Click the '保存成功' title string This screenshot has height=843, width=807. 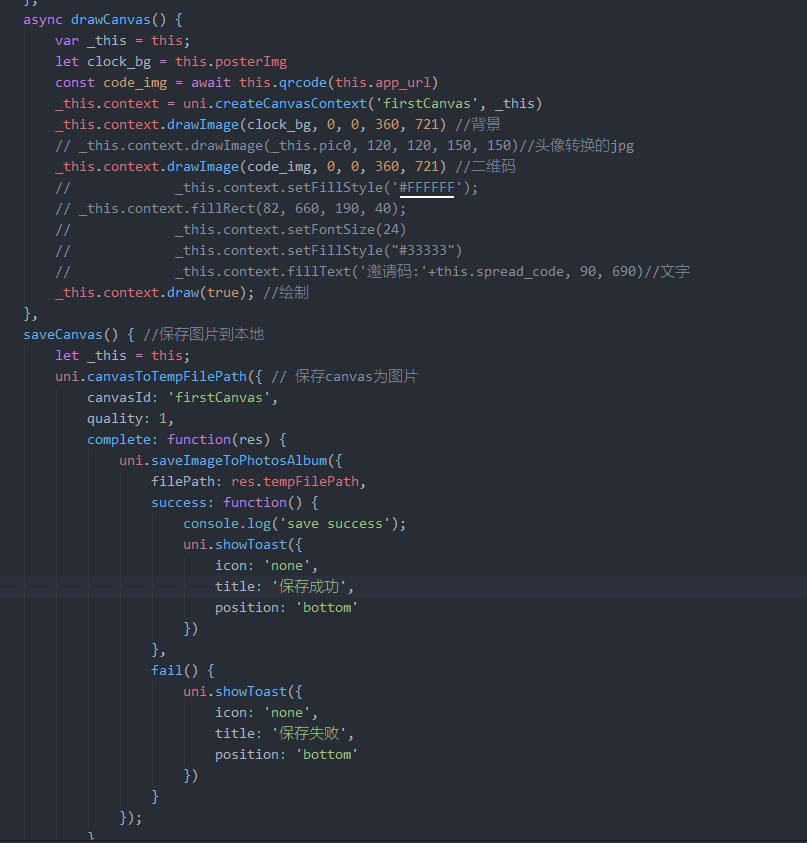pos(309,587)
